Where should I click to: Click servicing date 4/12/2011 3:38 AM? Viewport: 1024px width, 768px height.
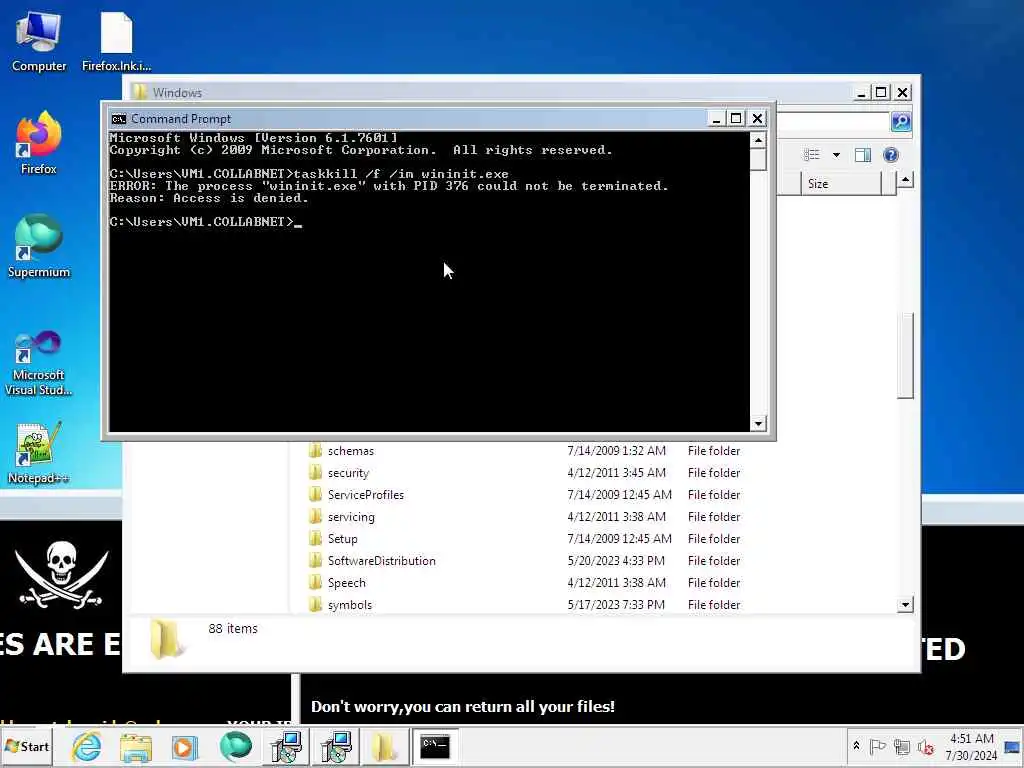point(616,517)
